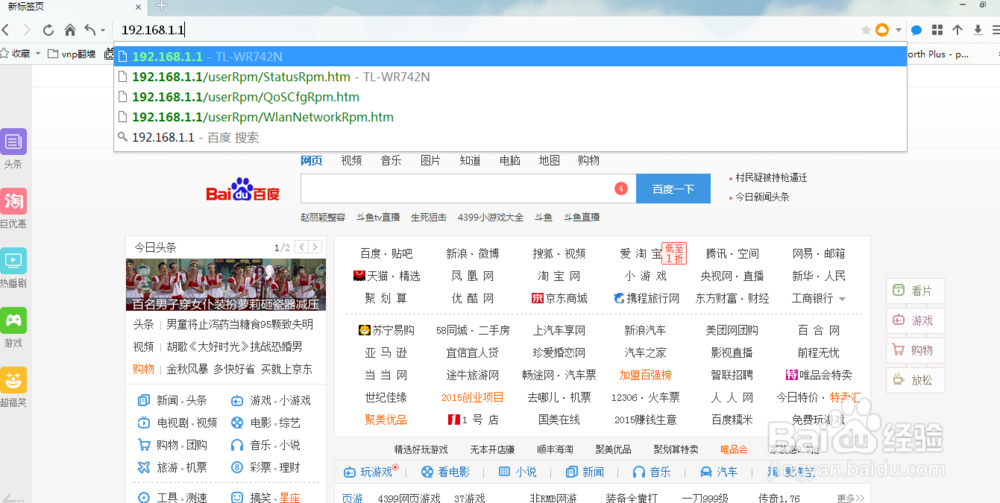Switch to the 音乐 search tab
Image resolution: width=1000 pixels, height=503 pixels.
click(x=391, y=161)
